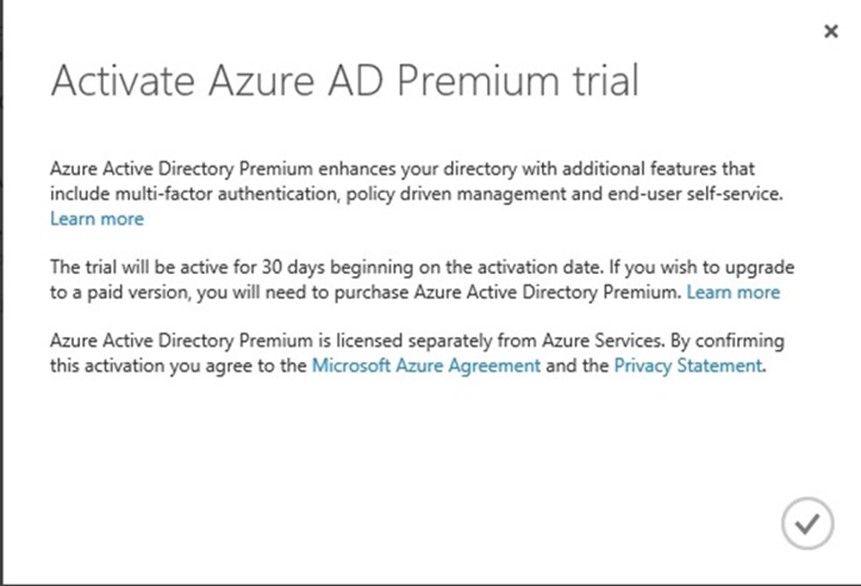
Task: Open the Microsoft Azure Agreement link
Action: pyautogui.click(x=426, y=366)
